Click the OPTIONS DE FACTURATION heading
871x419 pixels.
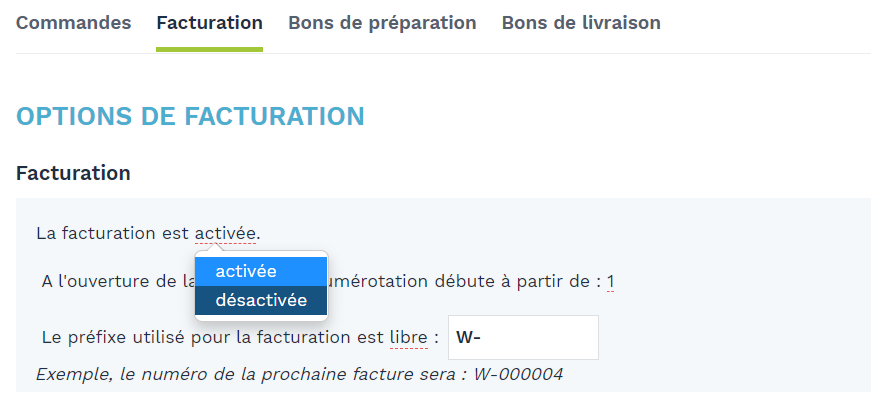tap(190, 117)
